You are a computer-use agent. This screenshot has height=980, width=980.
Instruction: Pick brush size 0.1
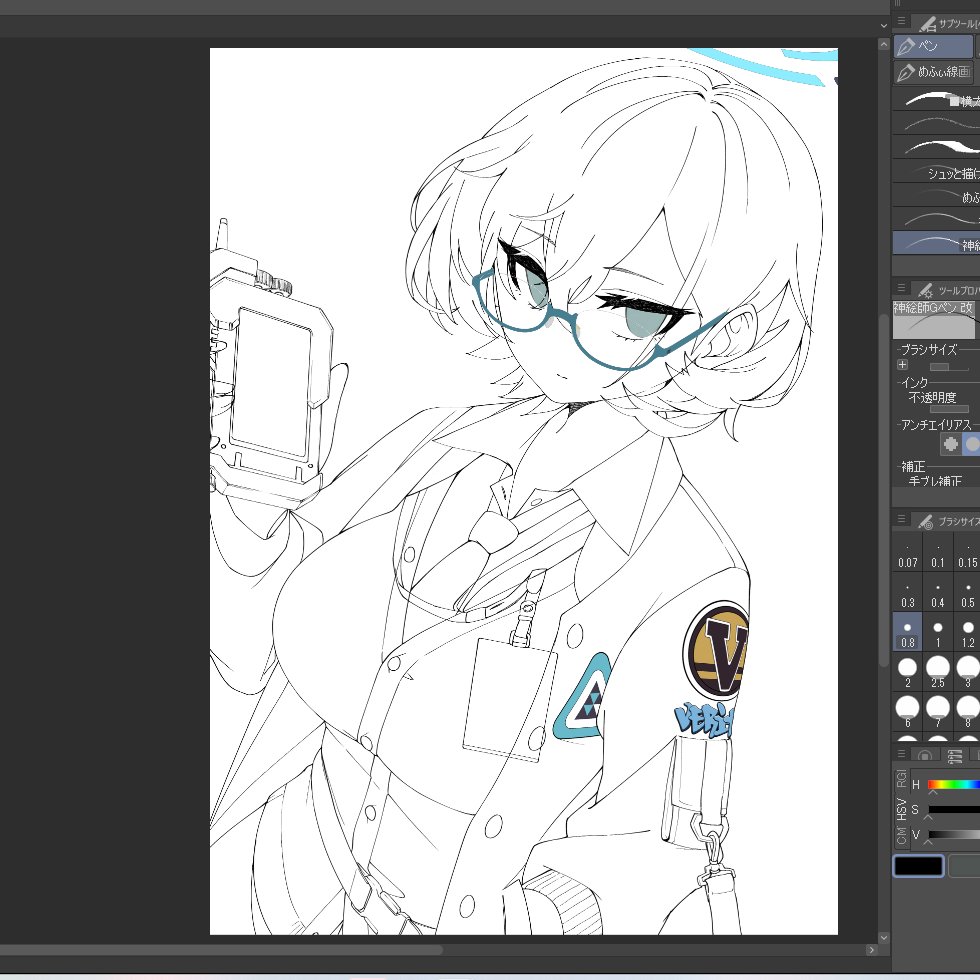pos(938,552)
